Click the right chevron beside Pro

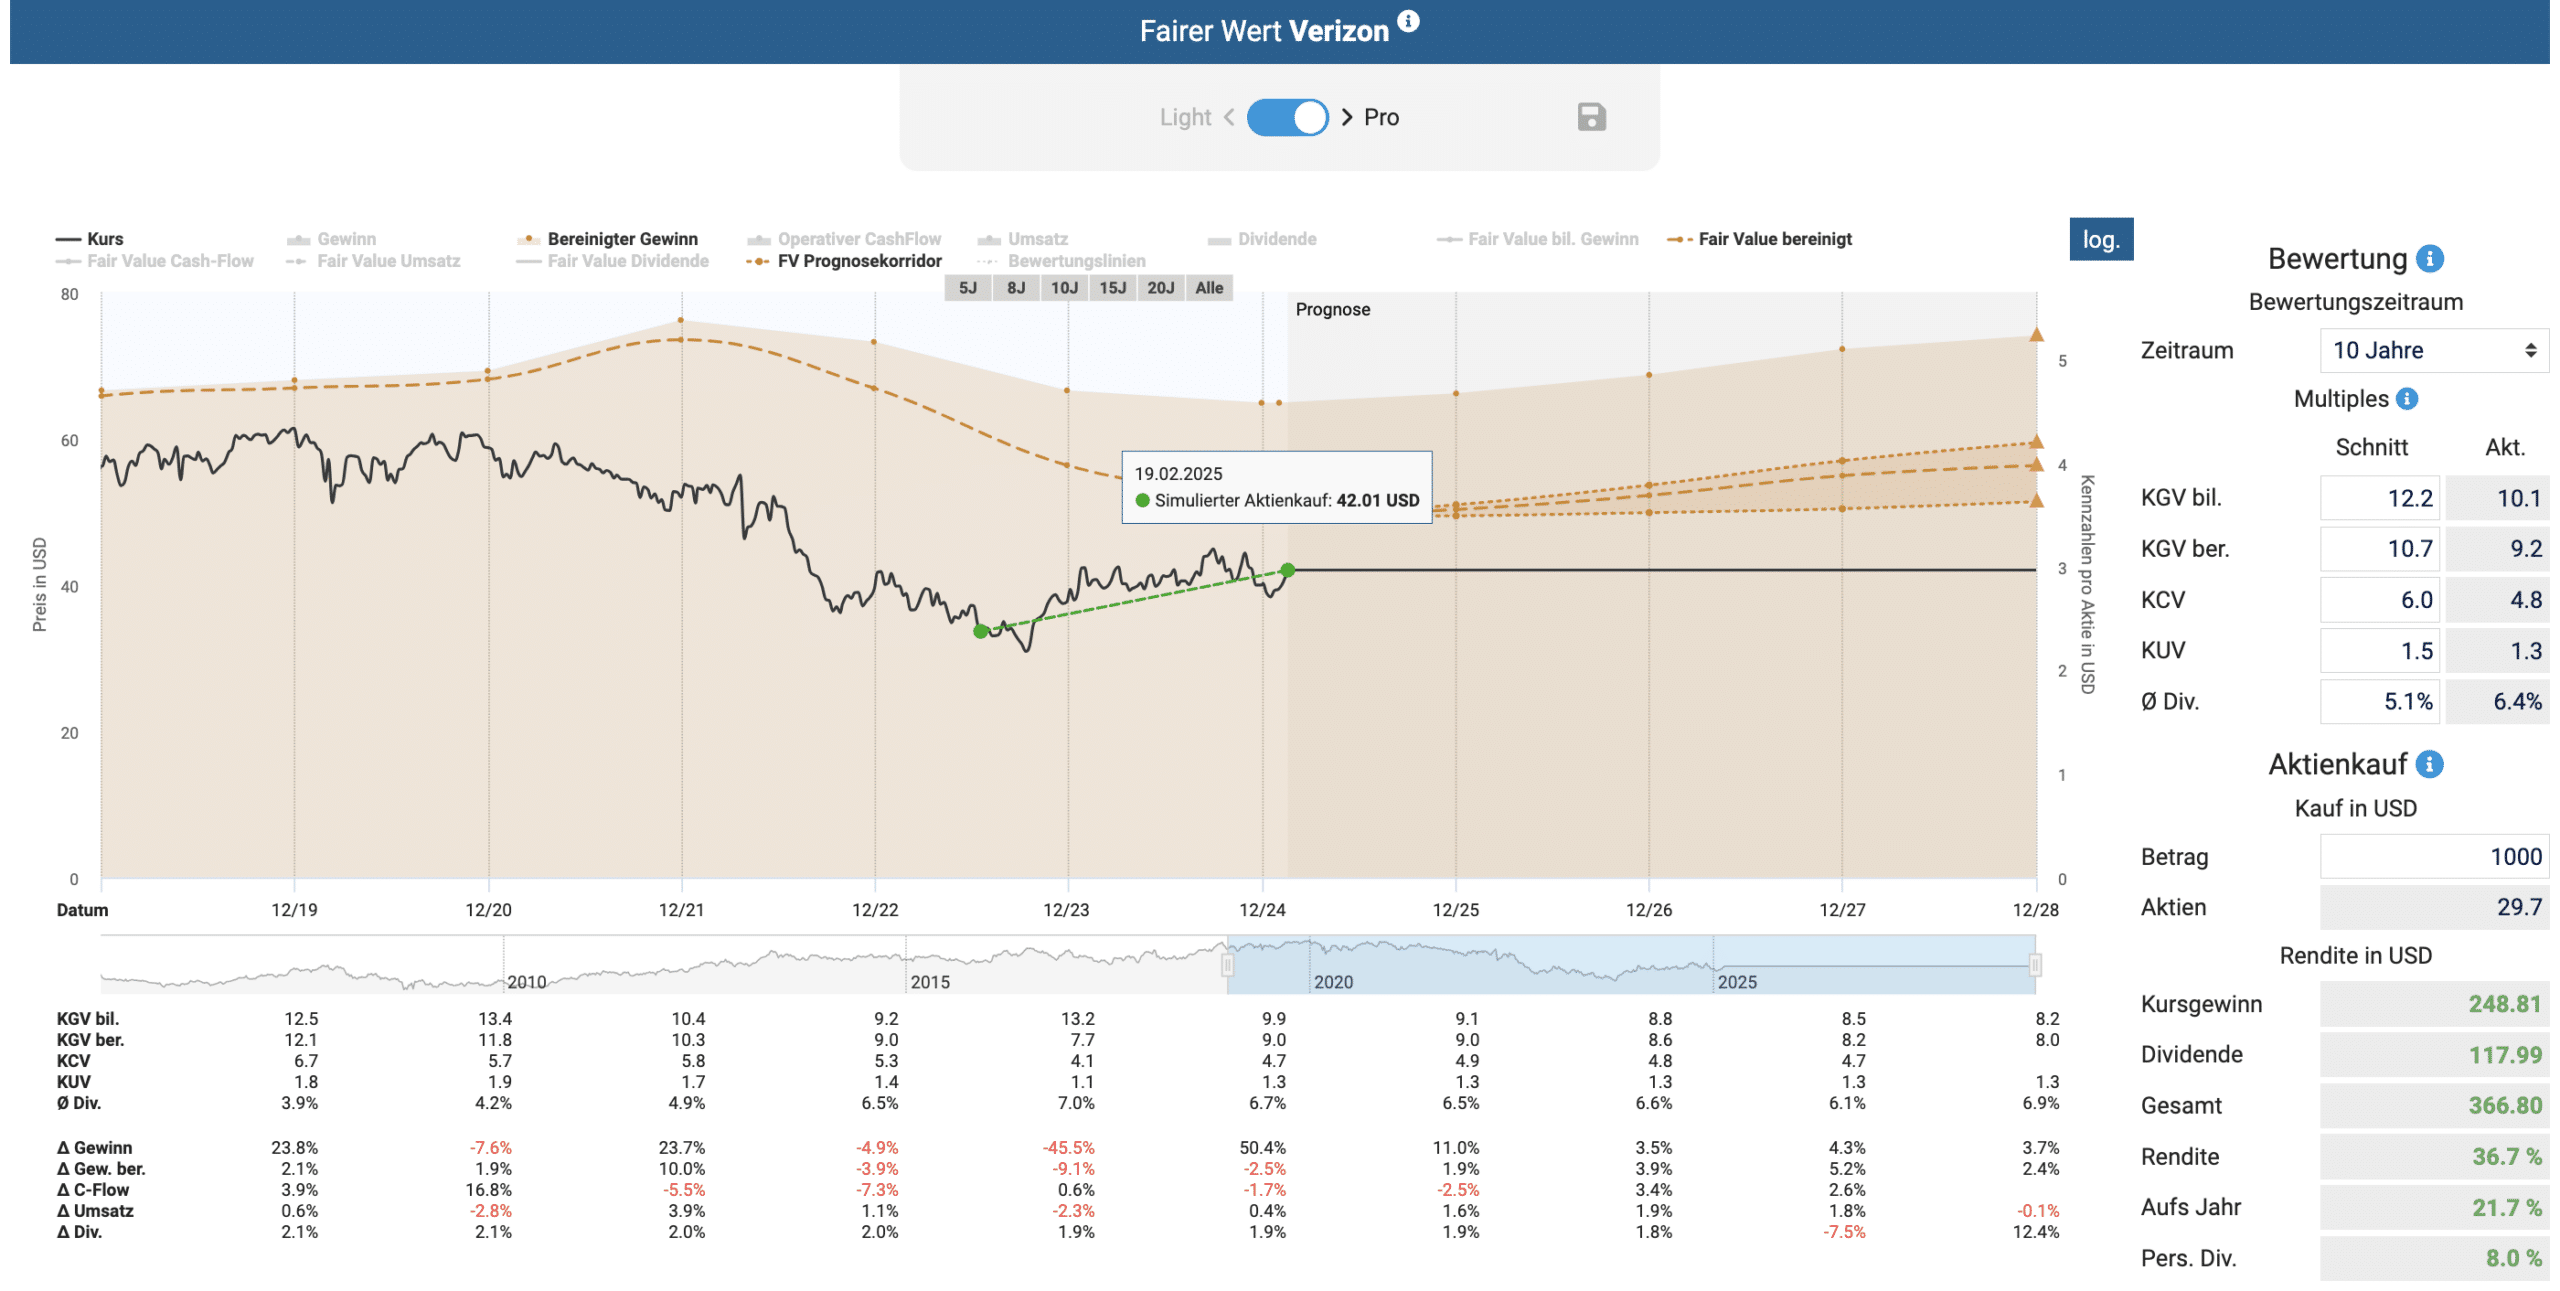tap(1346, 117)
